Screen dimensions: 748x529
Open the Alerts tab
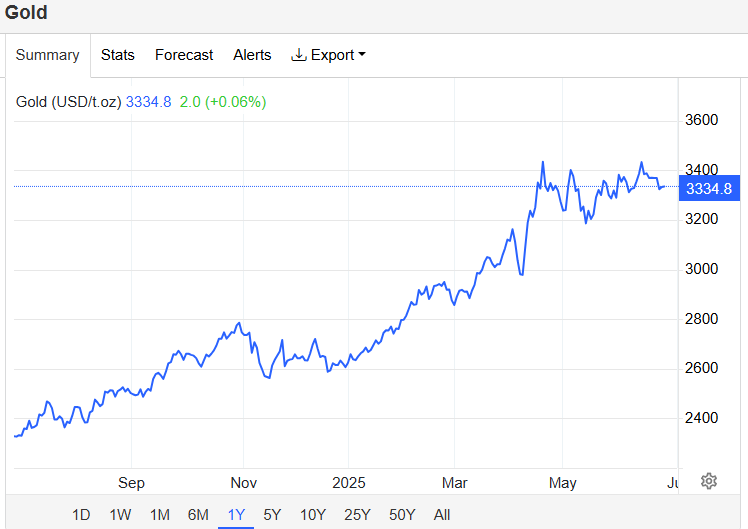252,55
